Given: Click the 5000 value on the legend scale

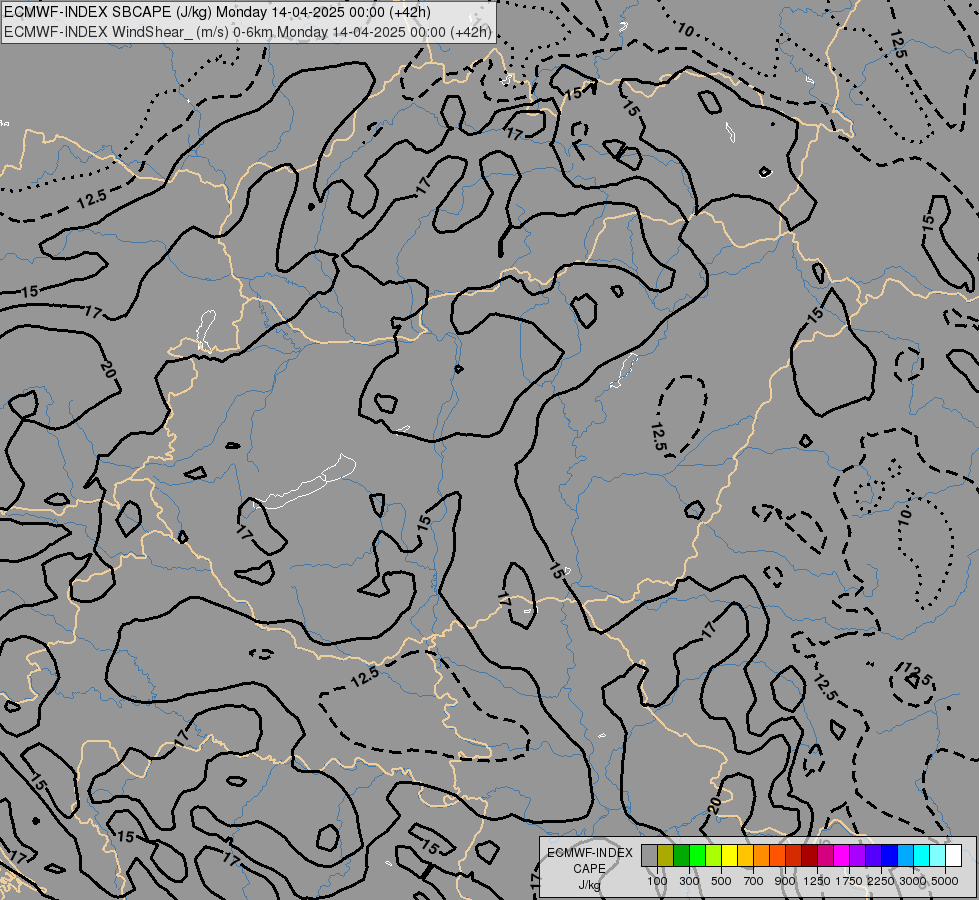Looking at the screenshot, I should (x=944, y=881).
